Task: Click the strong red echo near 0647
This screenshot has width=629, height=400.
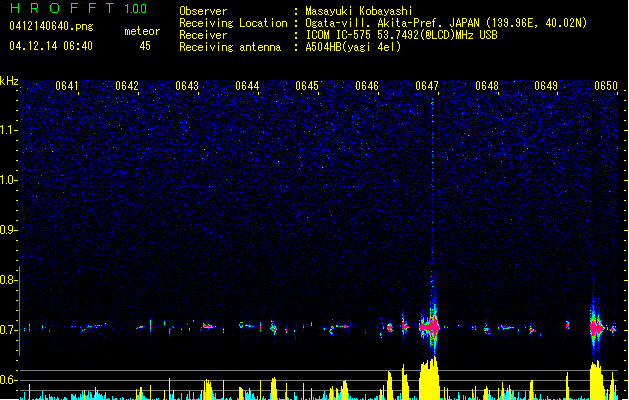Action: (x=429, y=327)
